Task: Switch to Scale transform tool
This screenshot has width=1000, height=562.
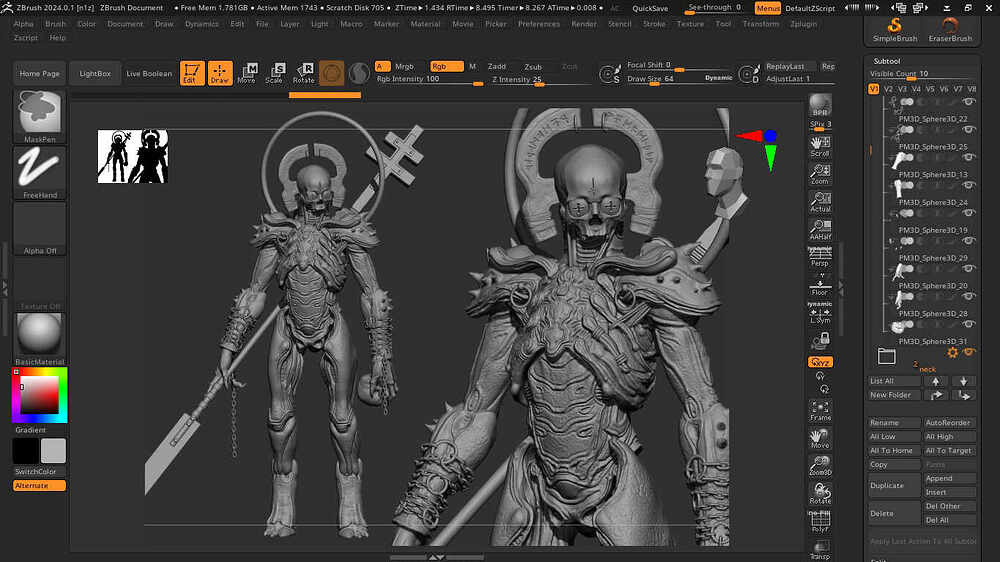Action: [x=275, y=73]
